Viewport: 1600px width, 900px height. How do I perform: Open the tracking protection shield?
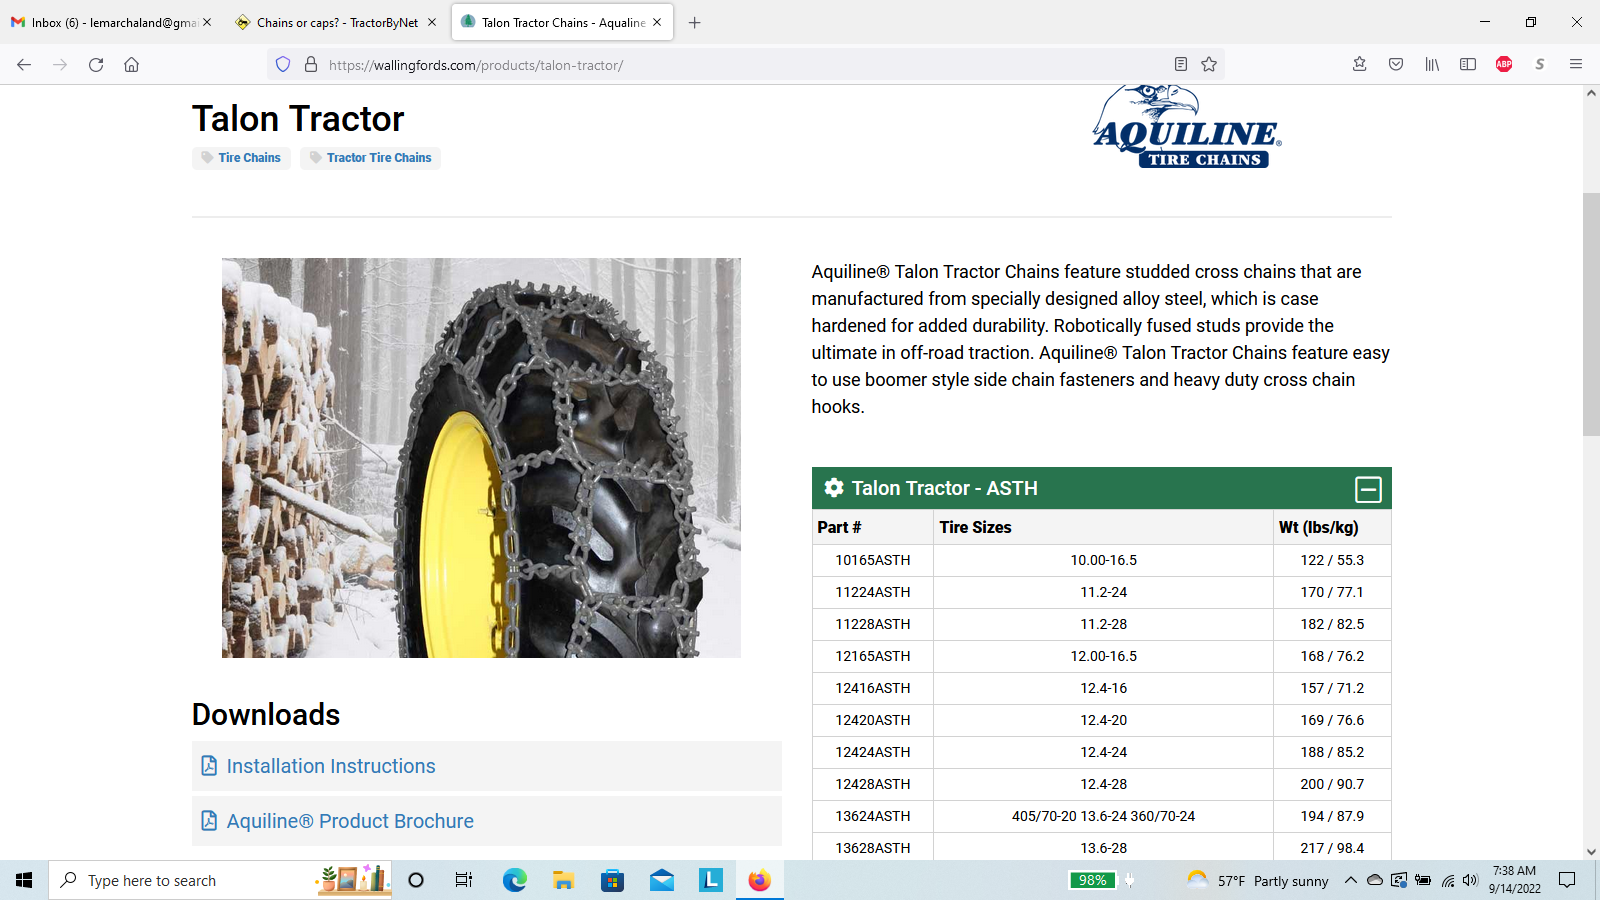tap(283, 65)
